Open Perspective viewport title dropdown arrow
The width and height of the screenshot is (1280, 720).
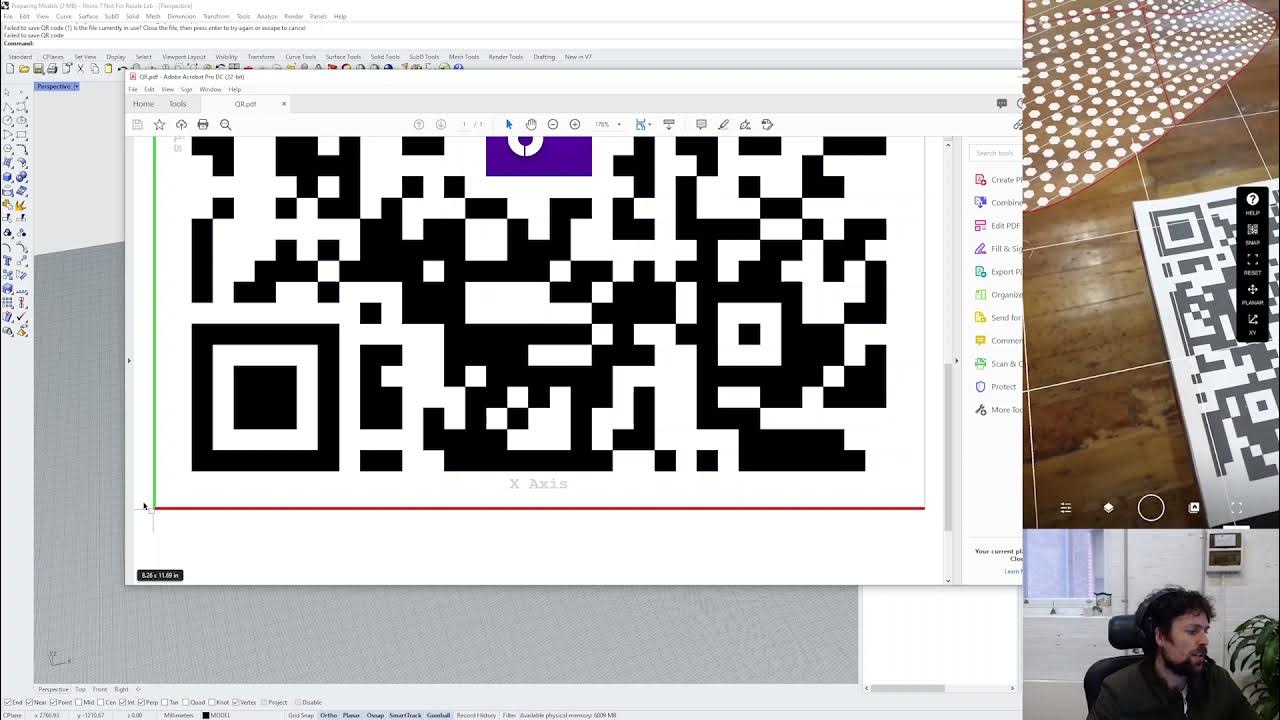[76, 86]
